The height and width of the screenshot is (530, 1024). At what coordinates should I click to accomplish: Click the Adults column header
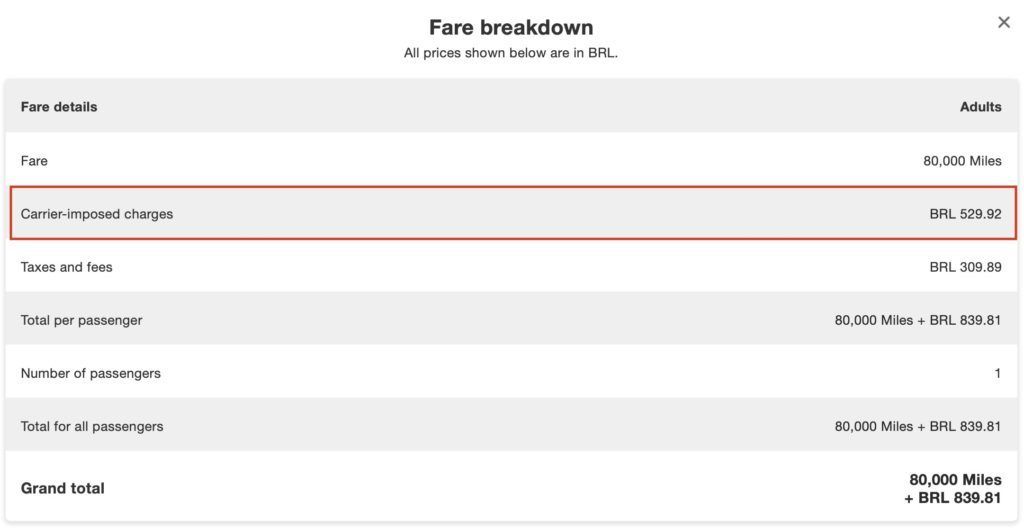click(980, 107)
